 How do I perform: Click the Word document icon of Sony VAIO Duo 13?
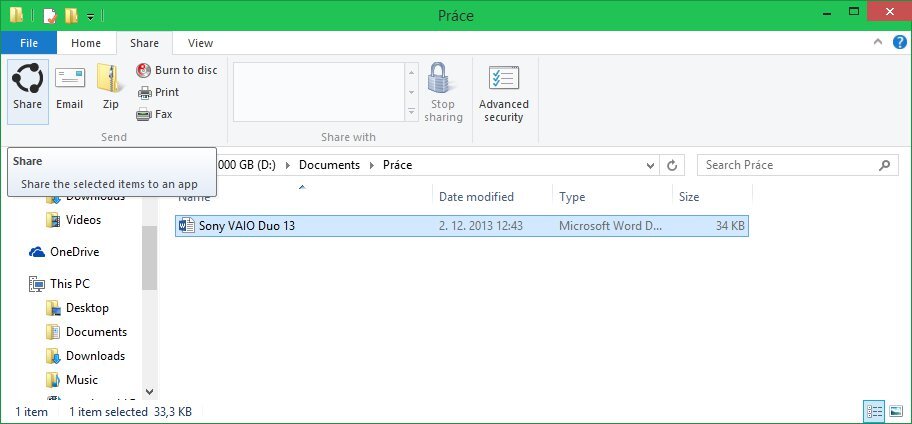[x=187, y=226]
